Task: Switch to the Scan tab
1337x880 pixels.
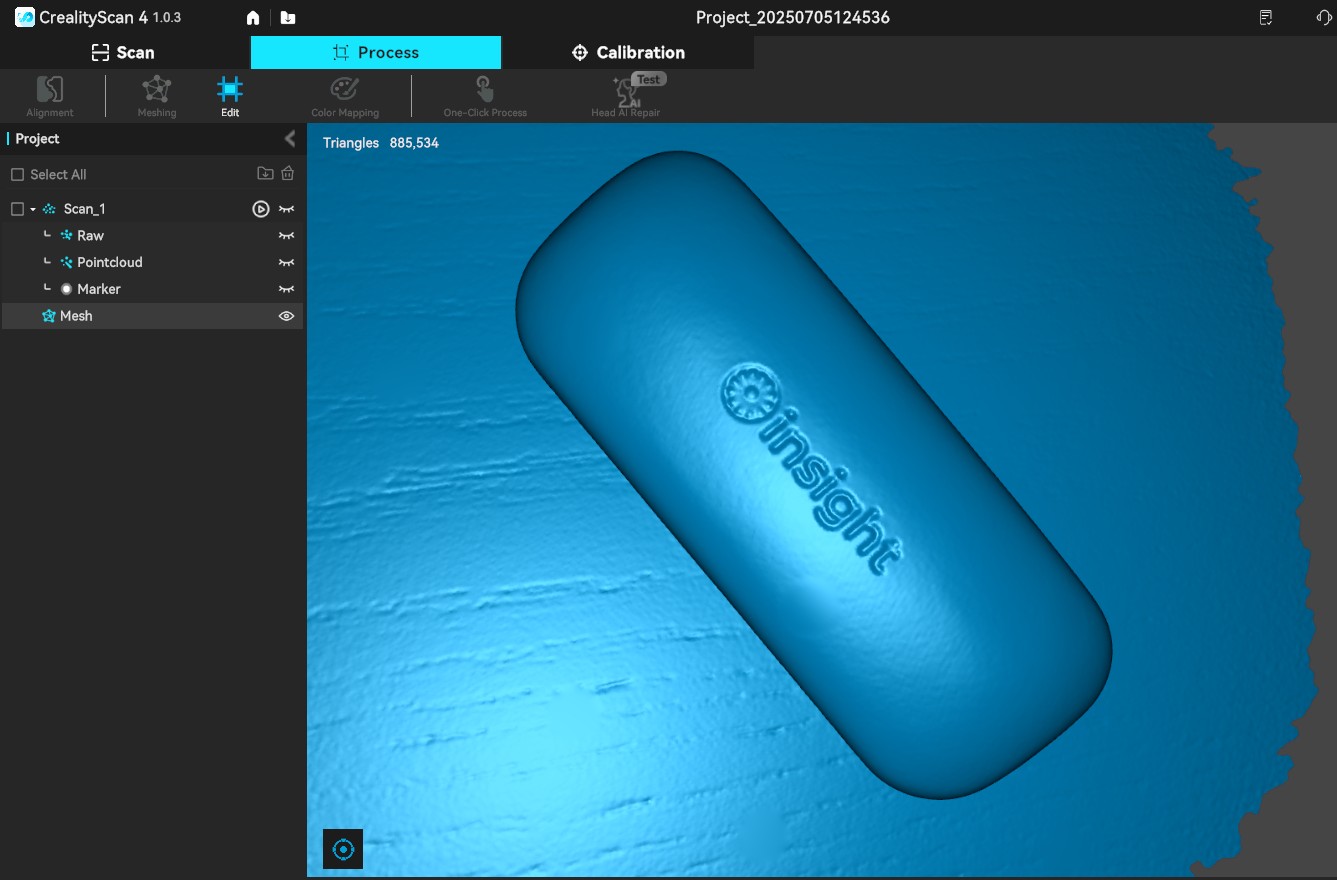Action: [124, 53]
